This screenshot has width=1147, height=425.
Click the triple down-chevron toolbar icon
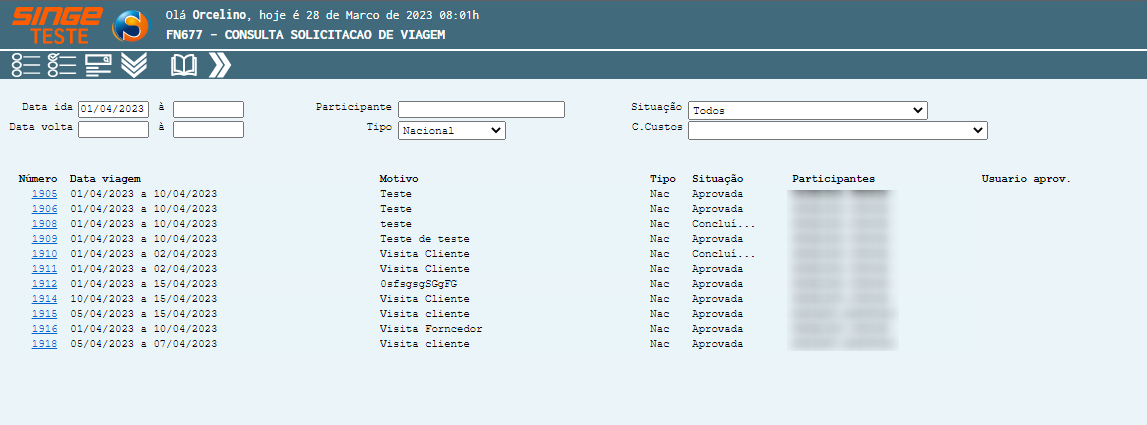coord(134,66)
